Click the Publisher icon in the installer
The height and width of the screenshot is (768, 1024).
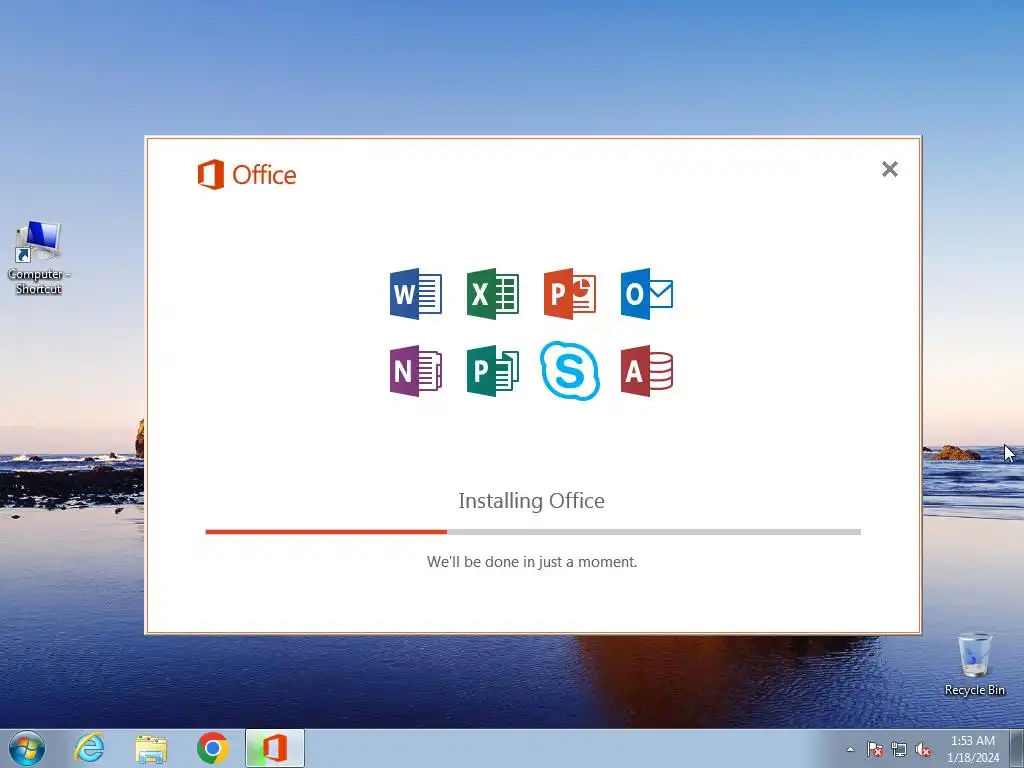tap(493, 371)
